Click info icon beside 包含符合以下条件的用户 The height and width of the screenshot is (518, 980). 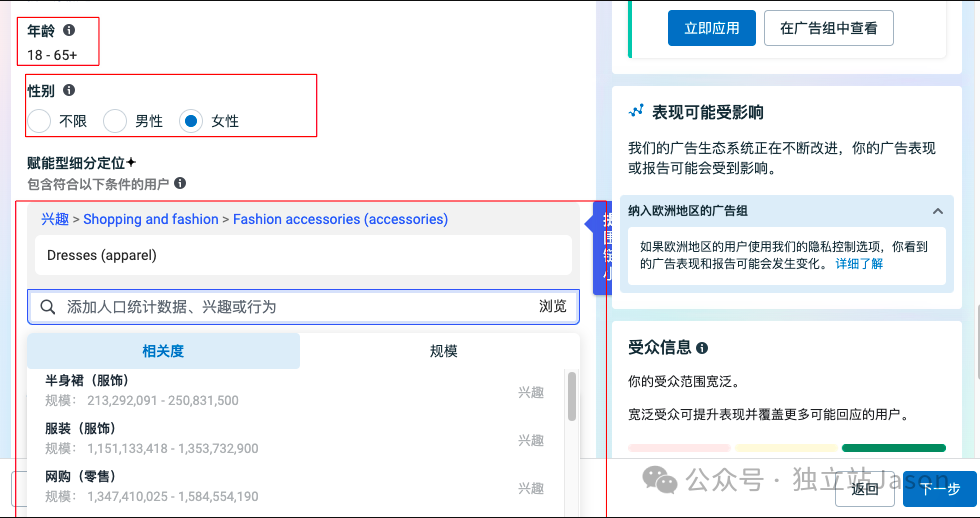tap(180, 183)
